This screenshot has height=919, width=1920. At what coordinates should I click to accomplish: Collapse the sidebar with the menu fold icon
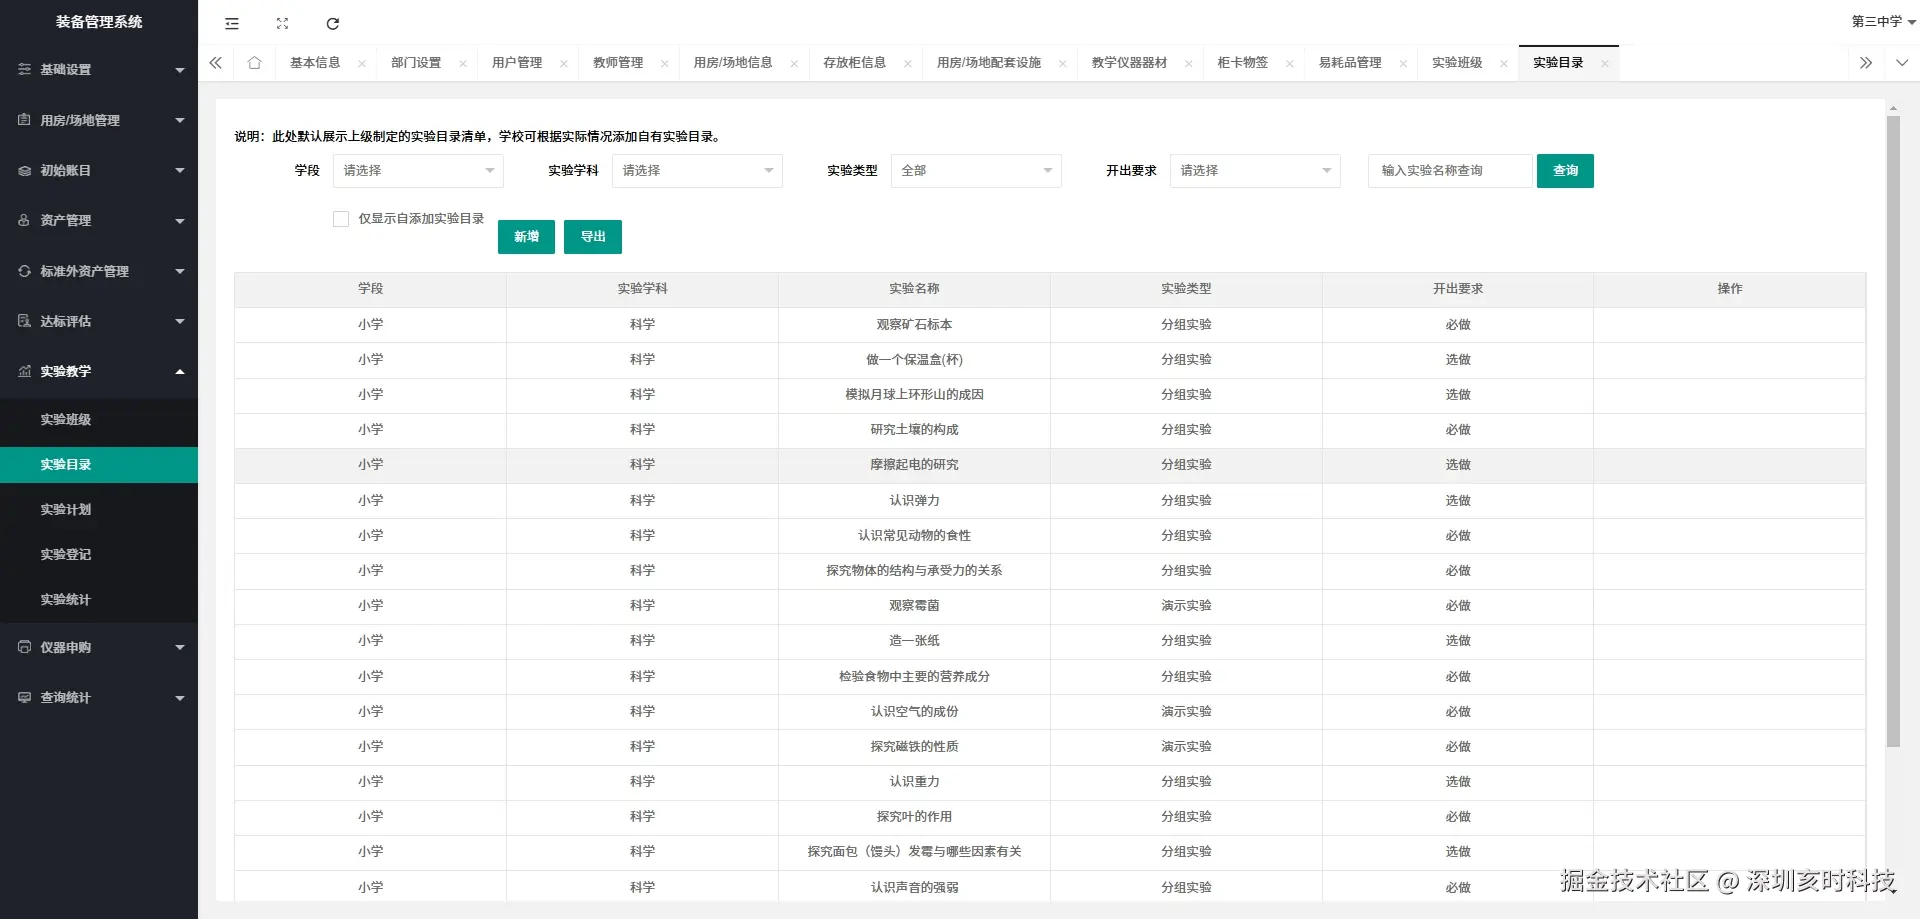pos(232,23)
